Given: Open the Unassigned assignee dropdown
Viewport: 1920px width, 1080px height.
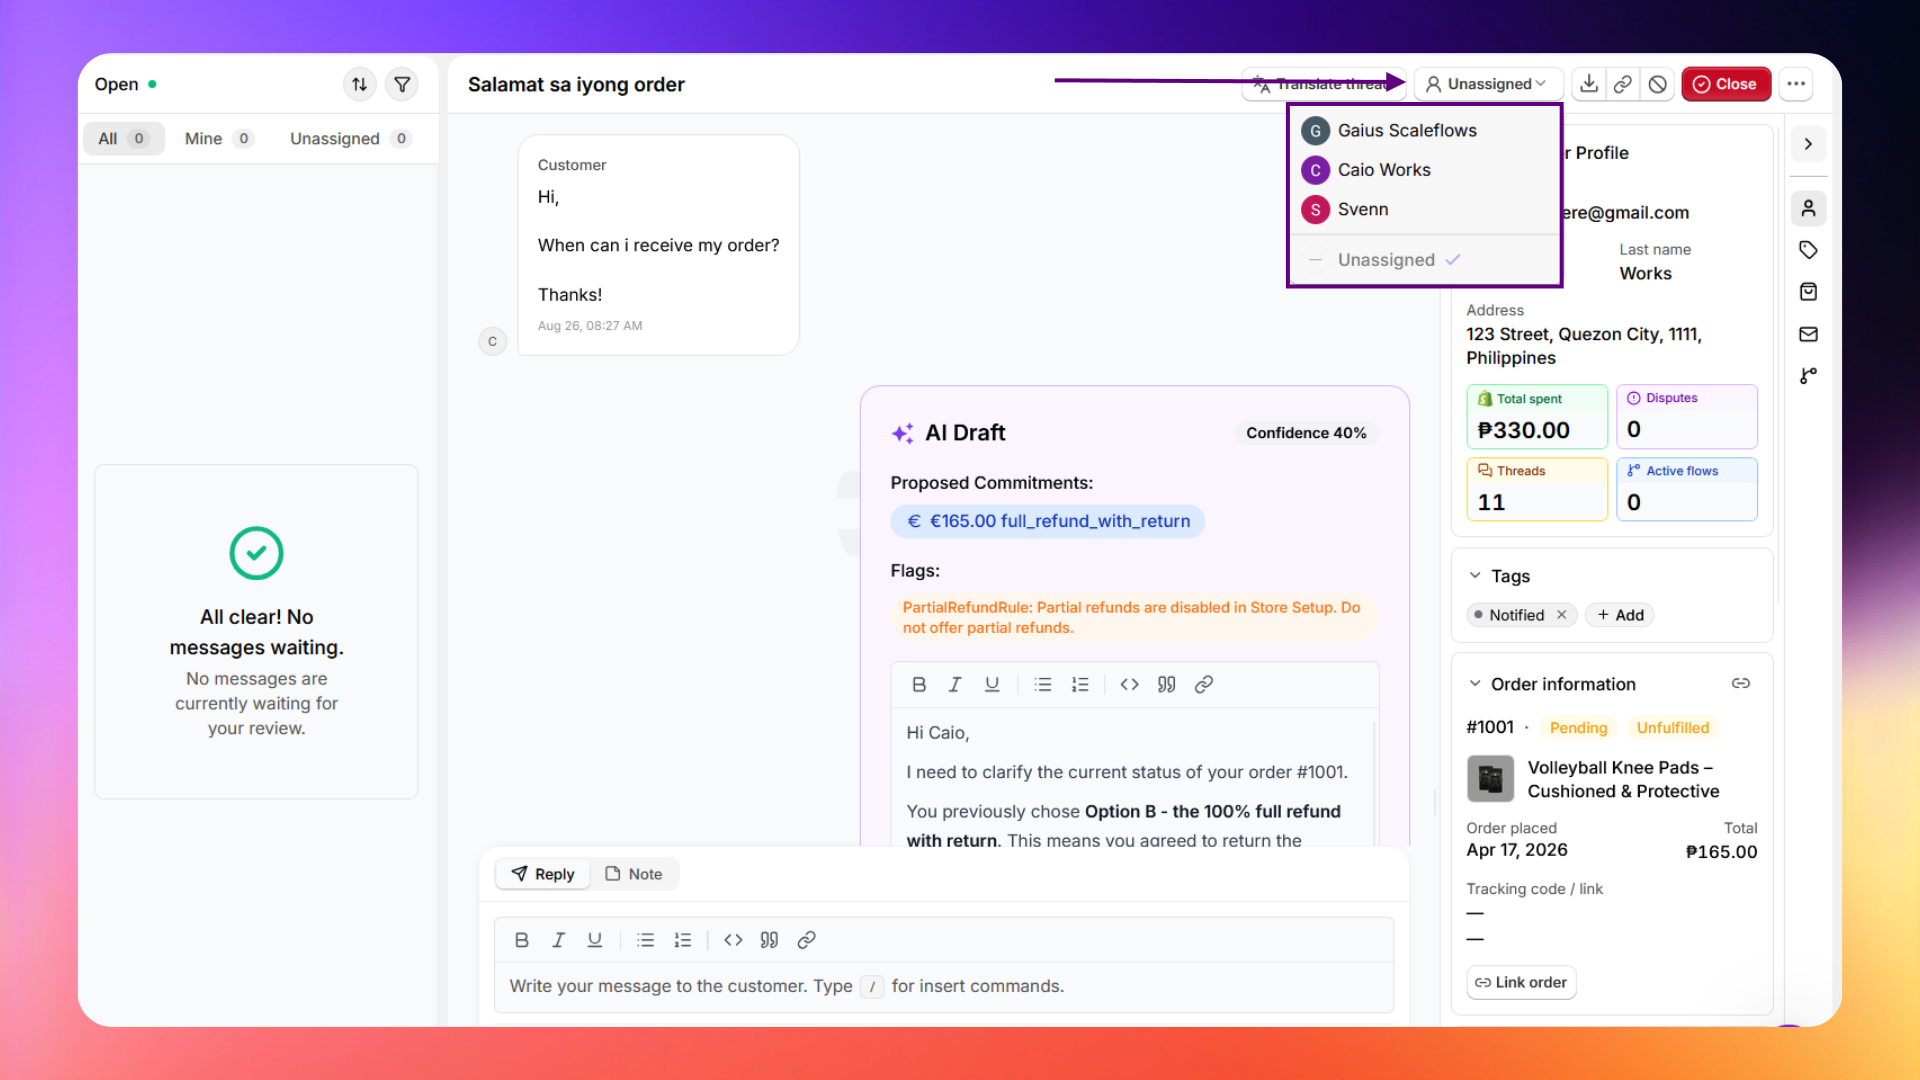Looking at the screenshot, I should pos(1487,84).
